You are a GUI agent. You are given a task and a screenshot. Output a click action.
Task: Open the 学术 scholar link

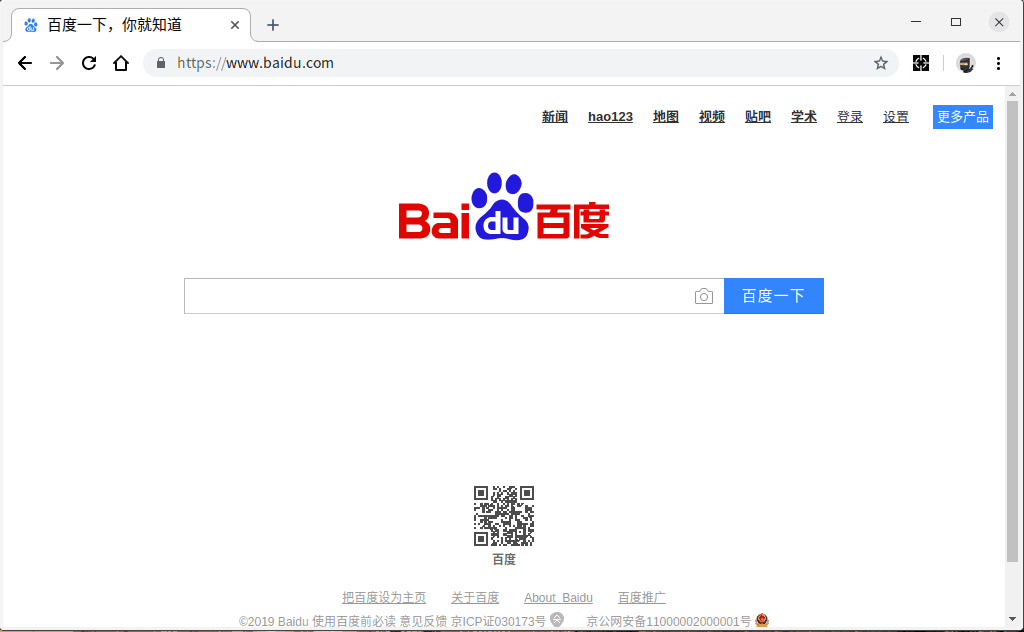803,117
